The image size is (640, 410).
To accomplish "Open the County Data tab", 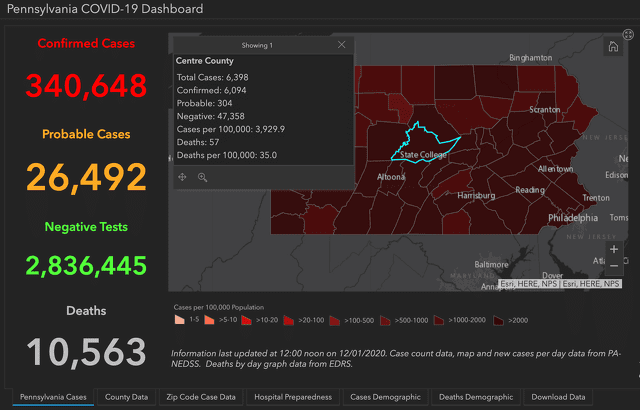I will click(x=126, y=397).
